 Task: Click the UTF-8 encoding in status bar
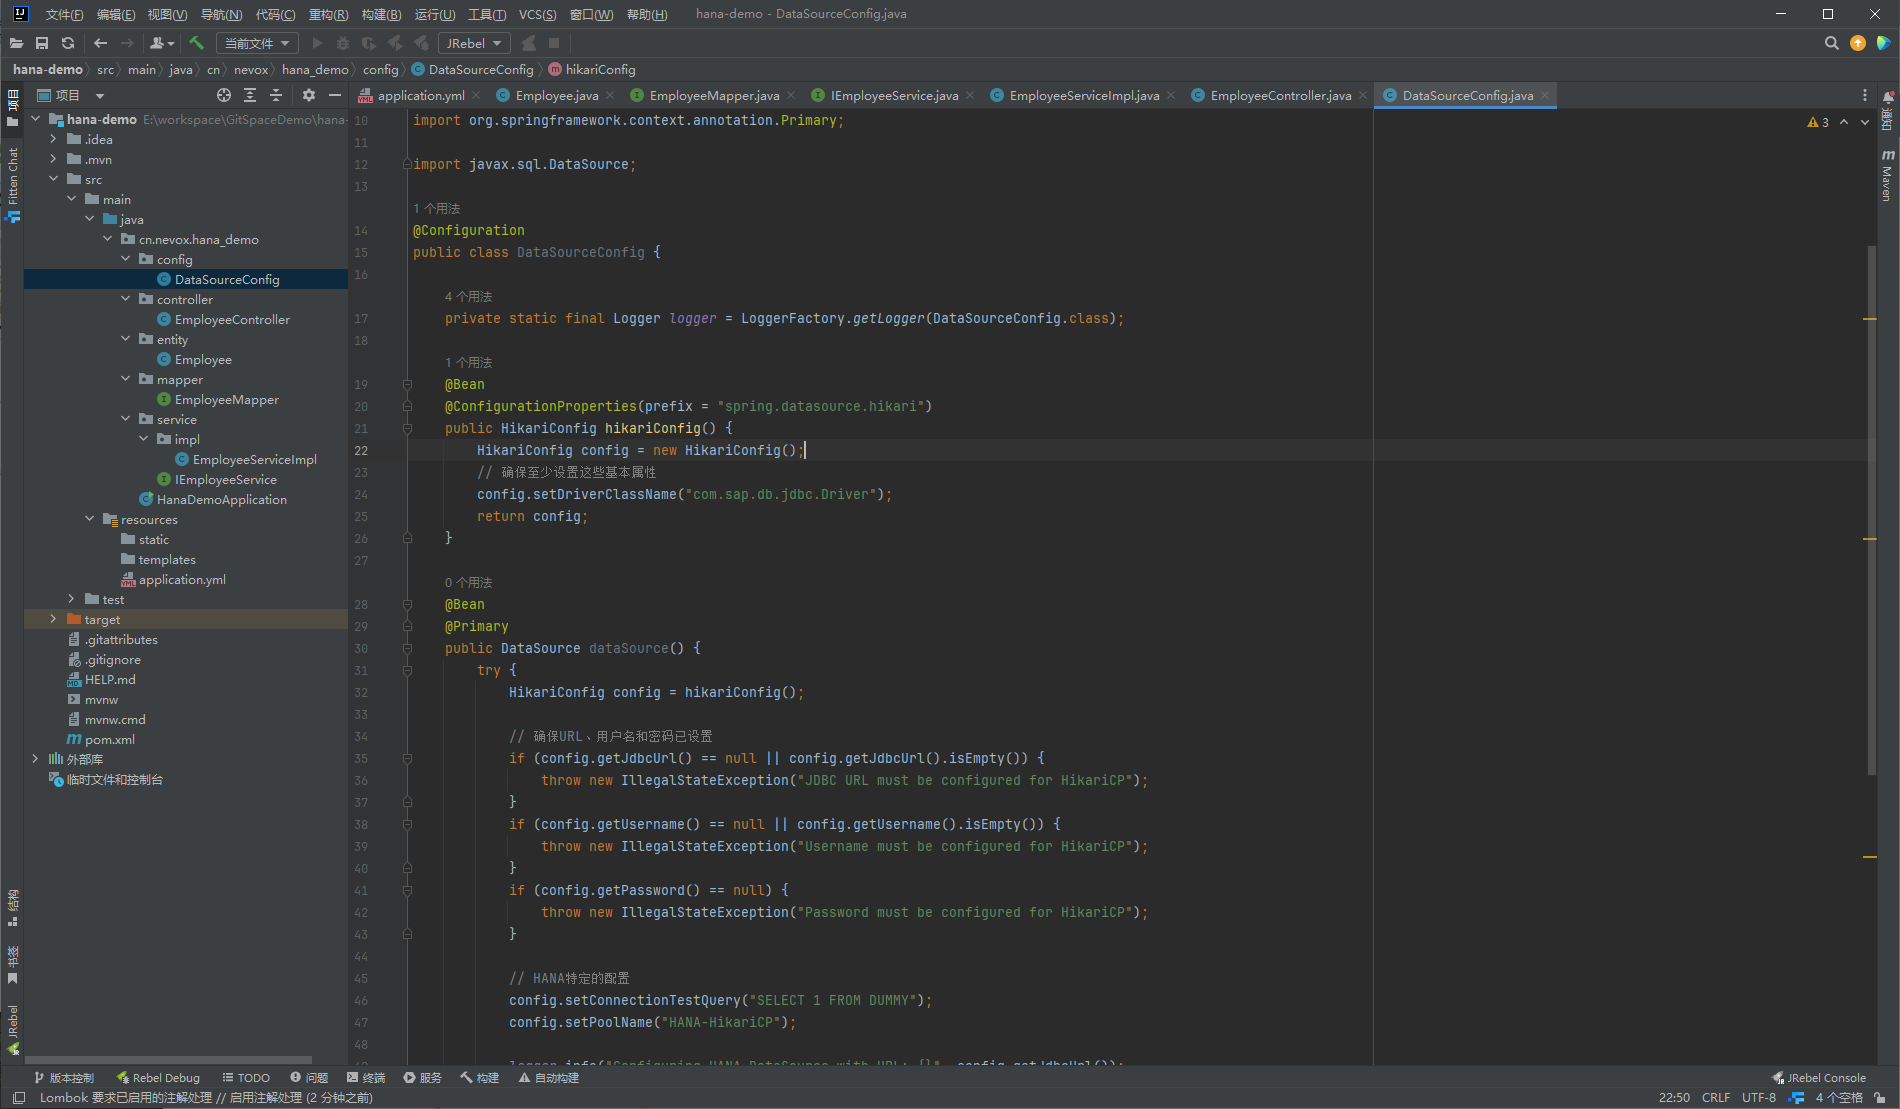click(x=1759, y=1097)
